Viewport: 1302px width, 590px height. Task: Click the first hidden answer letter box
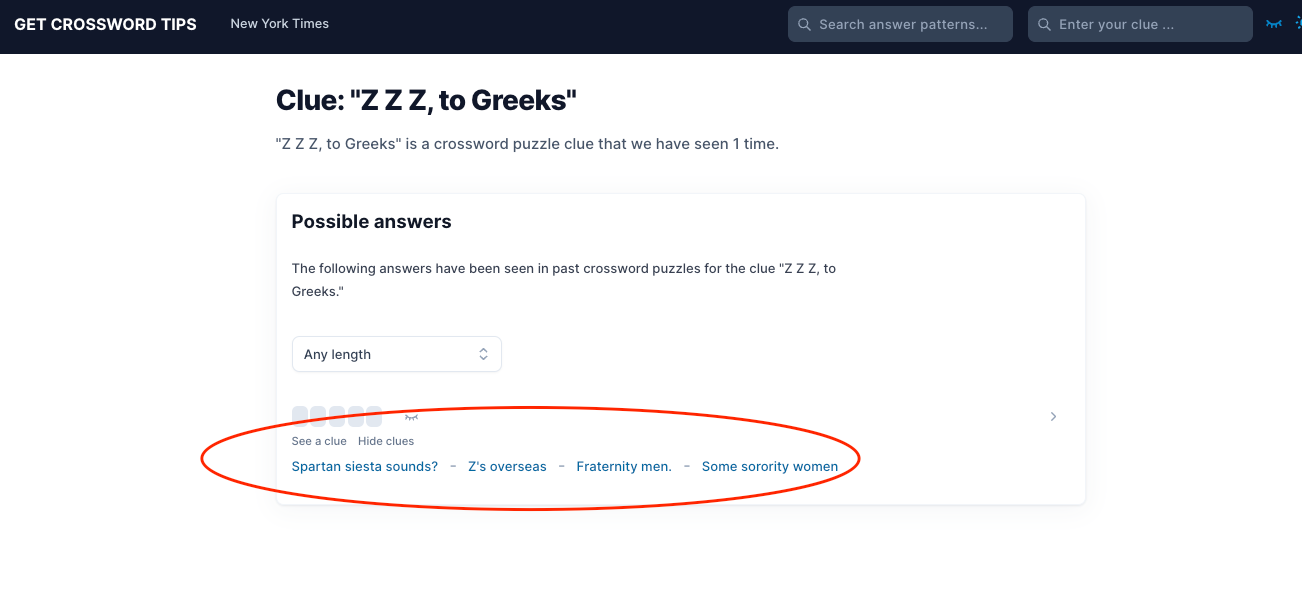tap(300, 417)
